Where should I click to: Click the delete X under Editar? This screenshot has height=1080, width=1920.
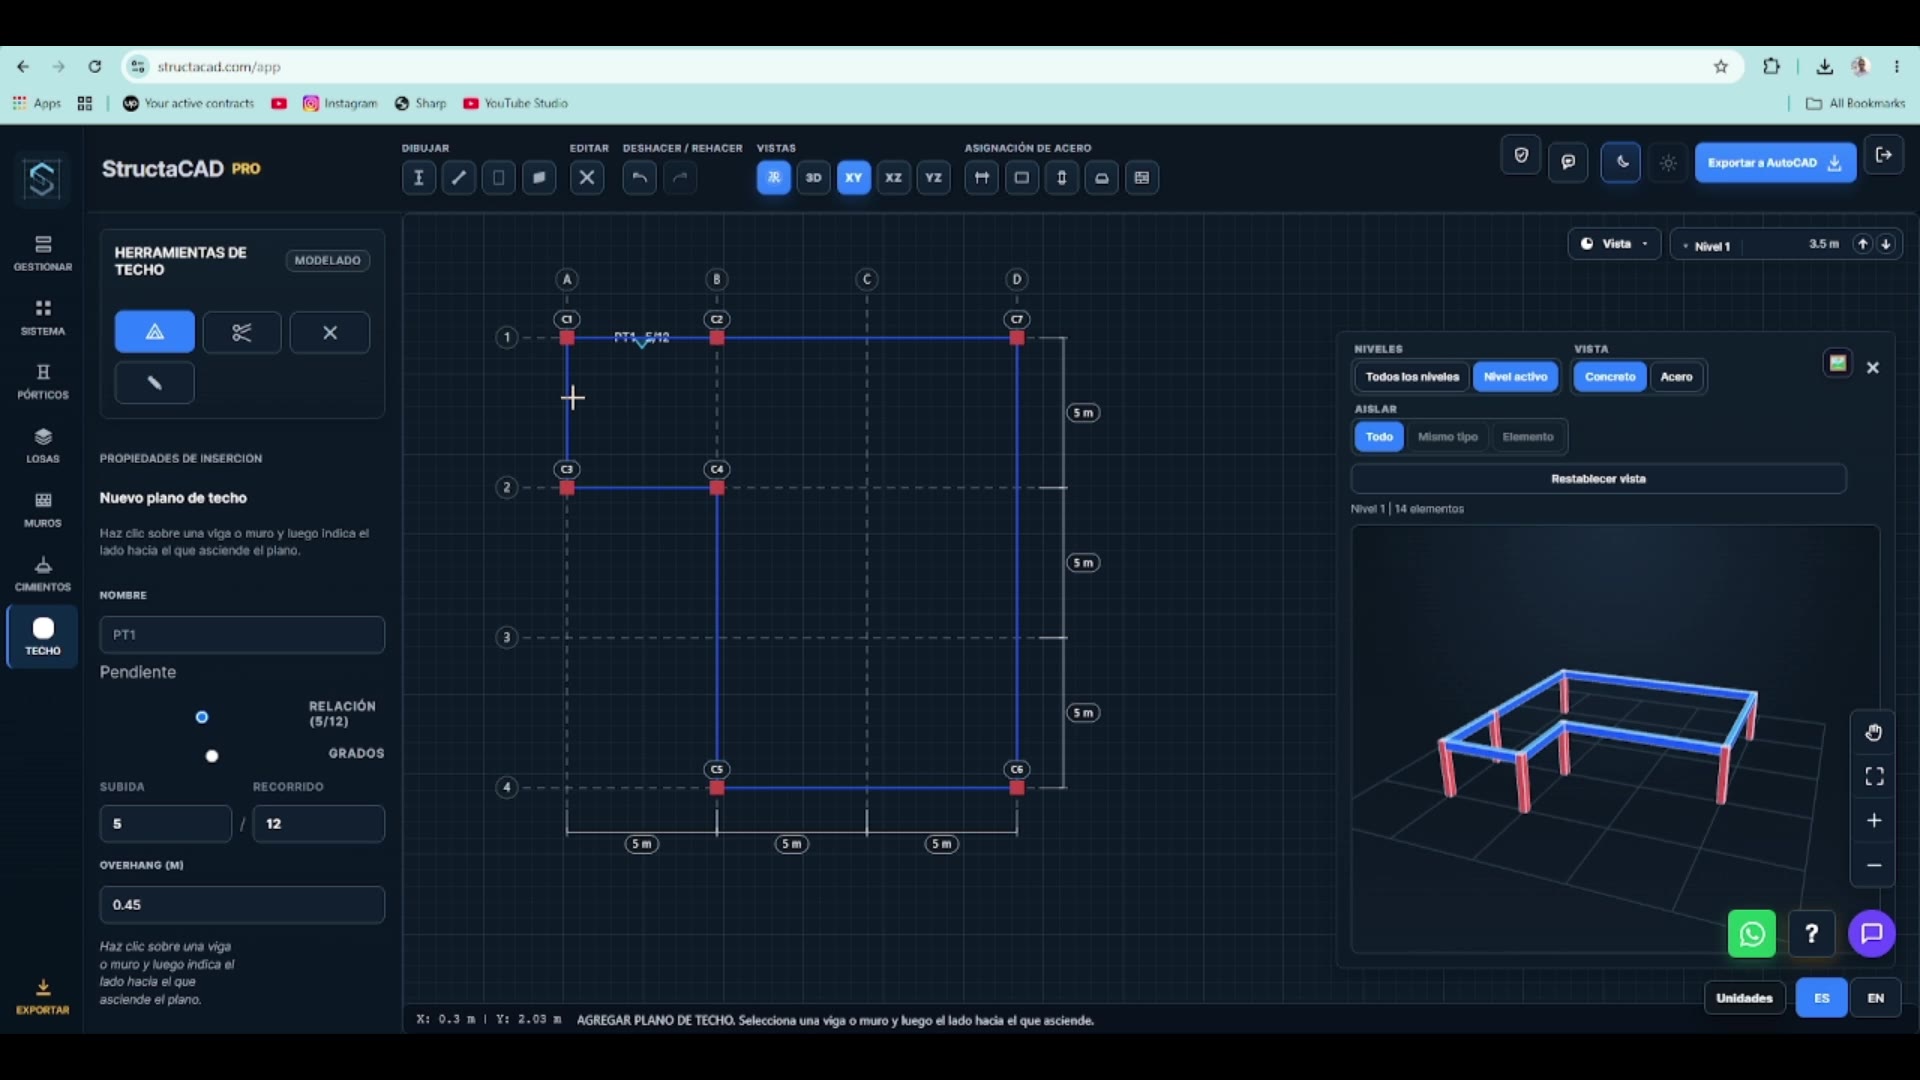(587, 178)
